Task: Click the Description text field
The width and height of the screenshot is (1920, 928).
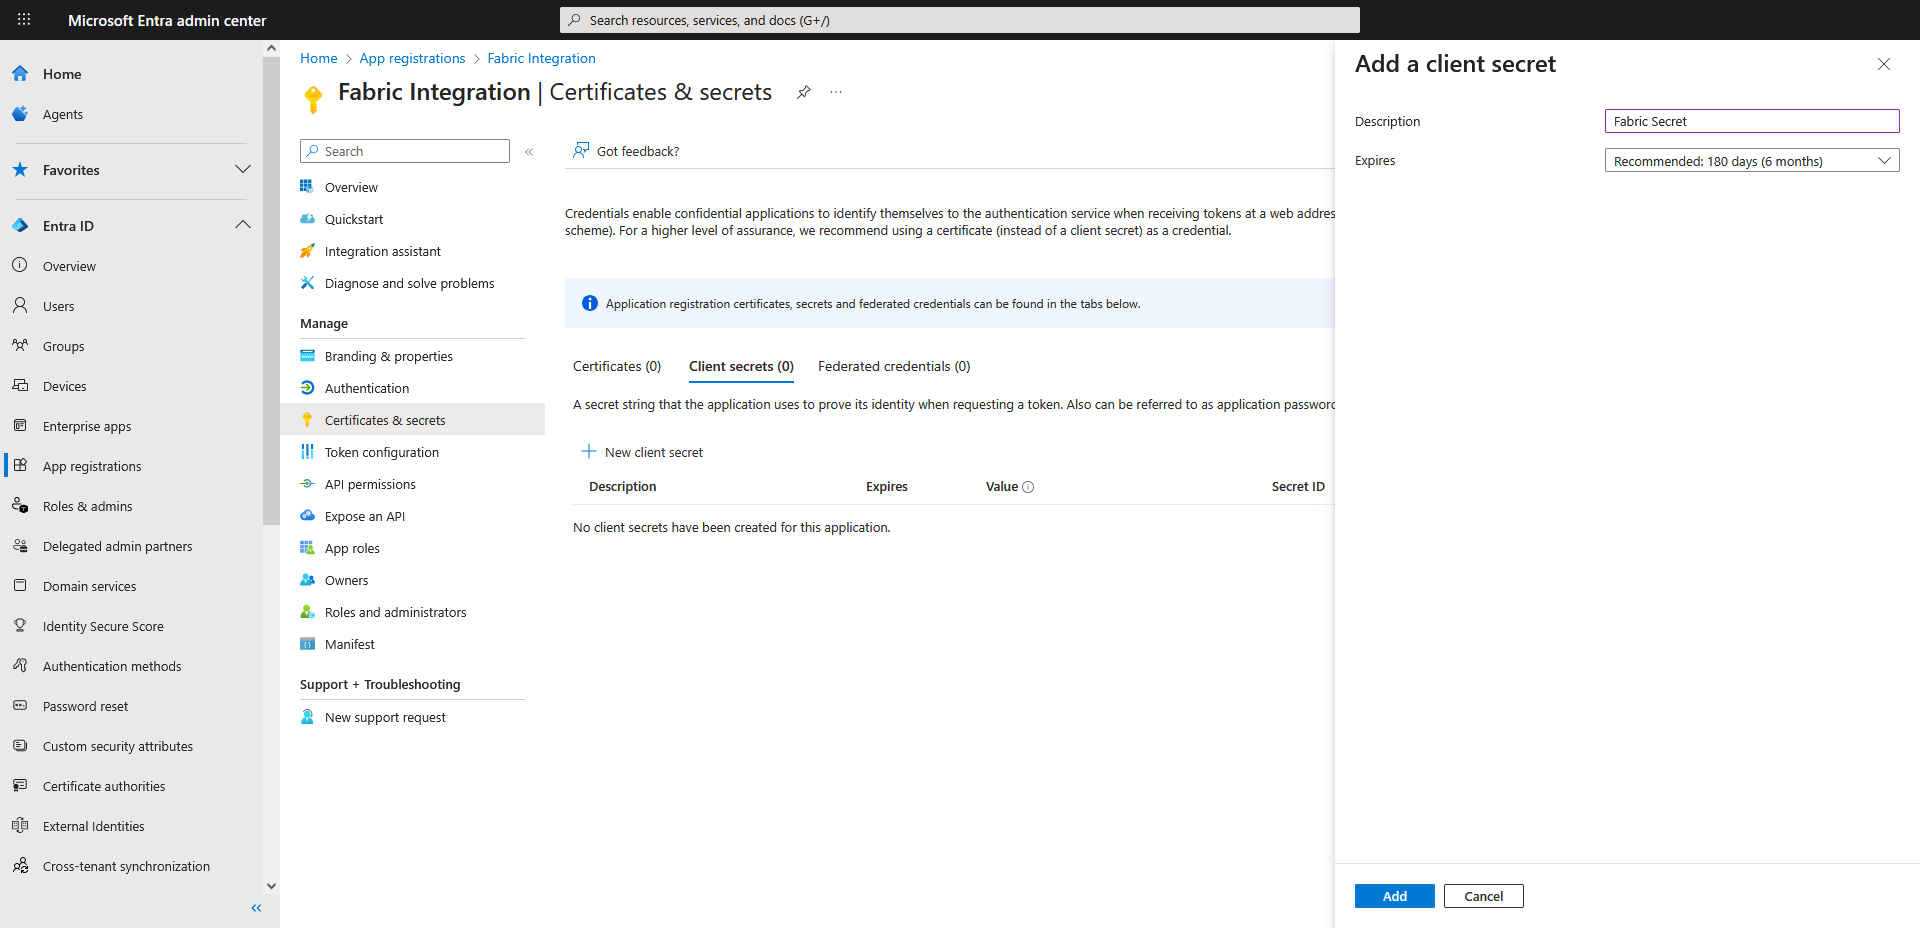Action: pos(1751,121)
